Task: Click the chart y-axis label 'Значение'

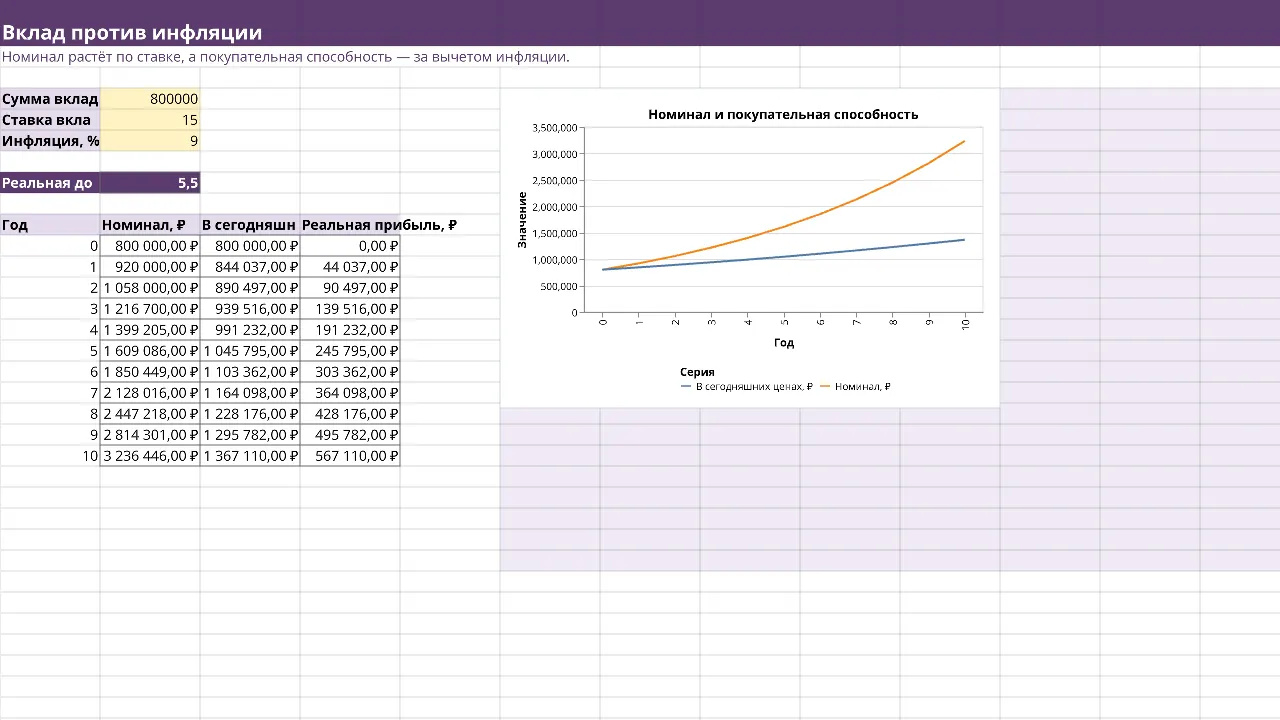Action: [522, 220]
